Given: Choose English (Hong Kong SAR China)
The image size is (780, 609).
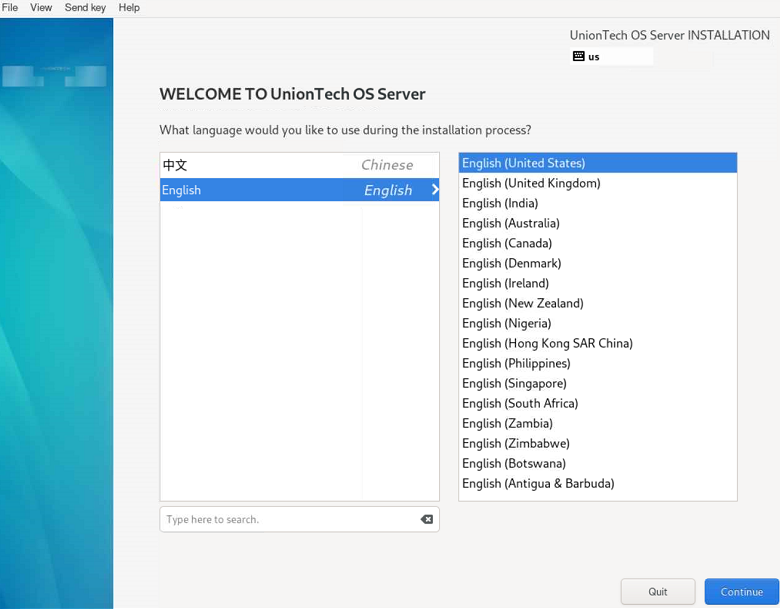Looking at the screenshot, I should pyautogui.click(x=598, y=343).
